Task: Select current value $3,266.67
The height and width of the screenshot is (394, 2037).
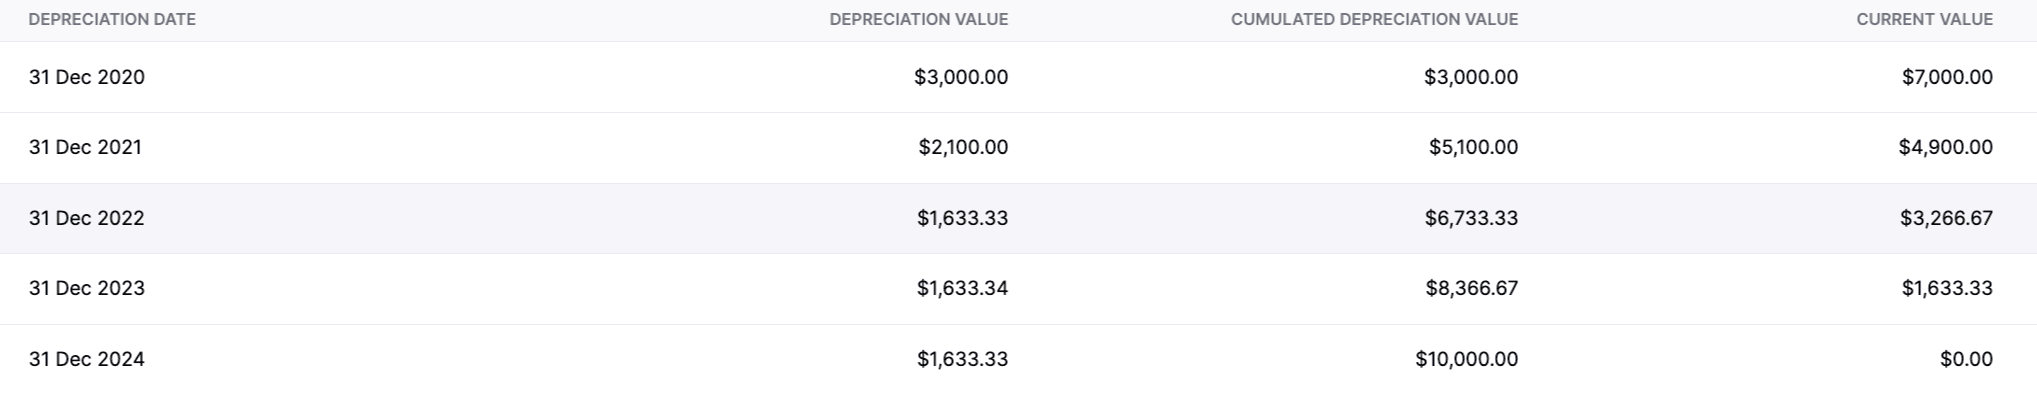Action: pyautogui.click(x=1946, y=218)
